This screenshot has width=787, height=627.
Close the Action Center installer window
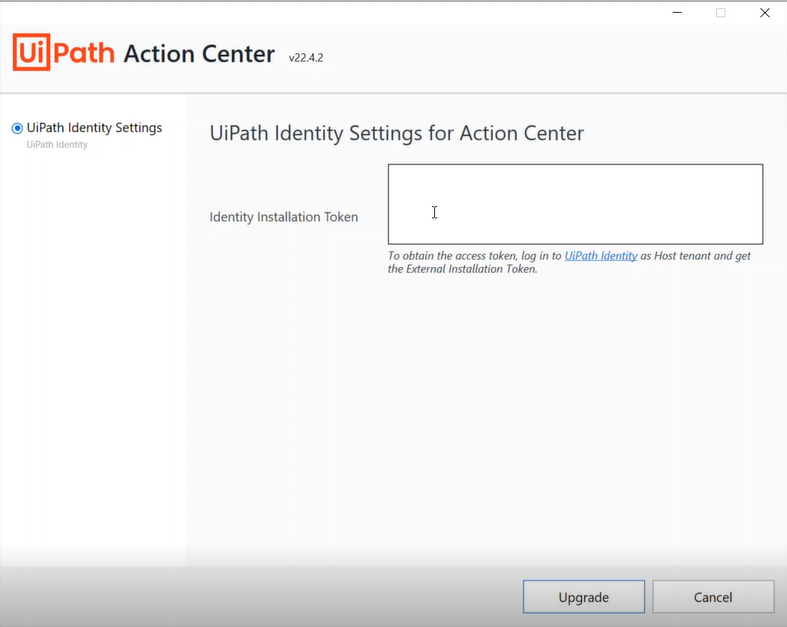point(764,13)
